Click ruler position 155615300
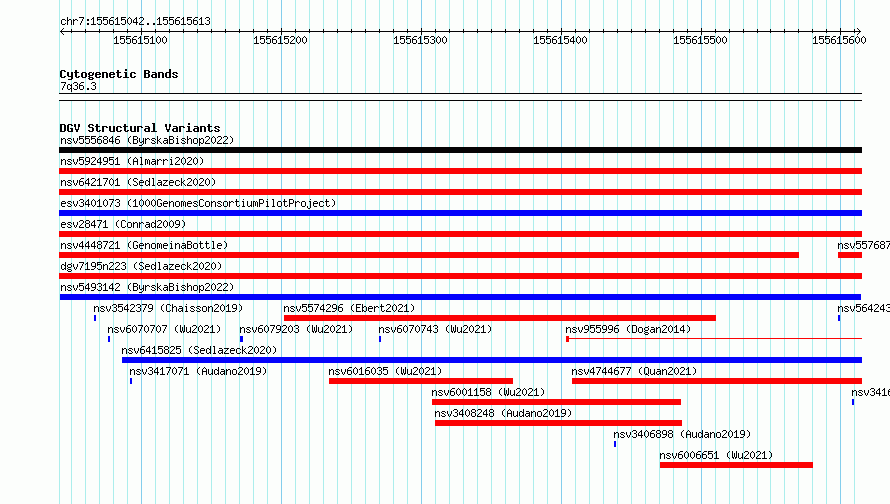The image size is (890, 504). (x=421, y=40)
